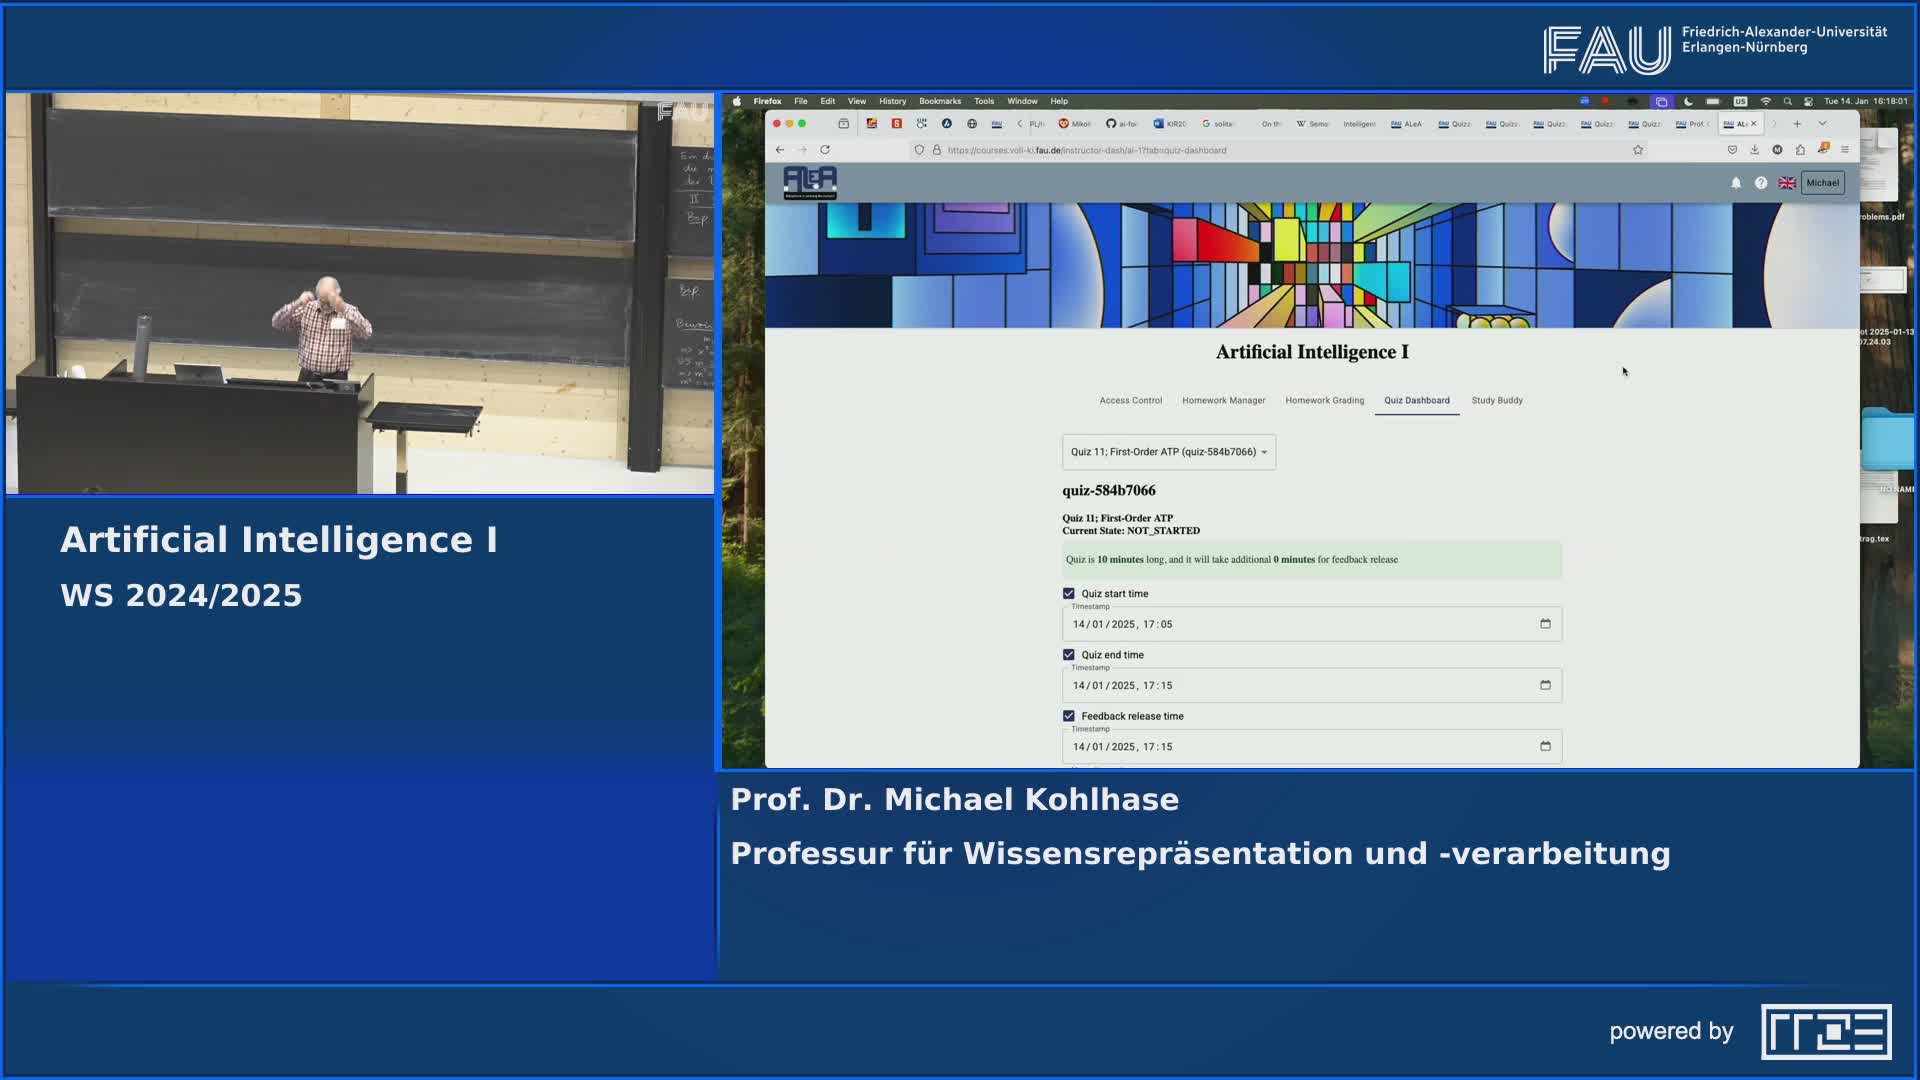Open macOS Spotlight search magnifier

coord(1786,101)
